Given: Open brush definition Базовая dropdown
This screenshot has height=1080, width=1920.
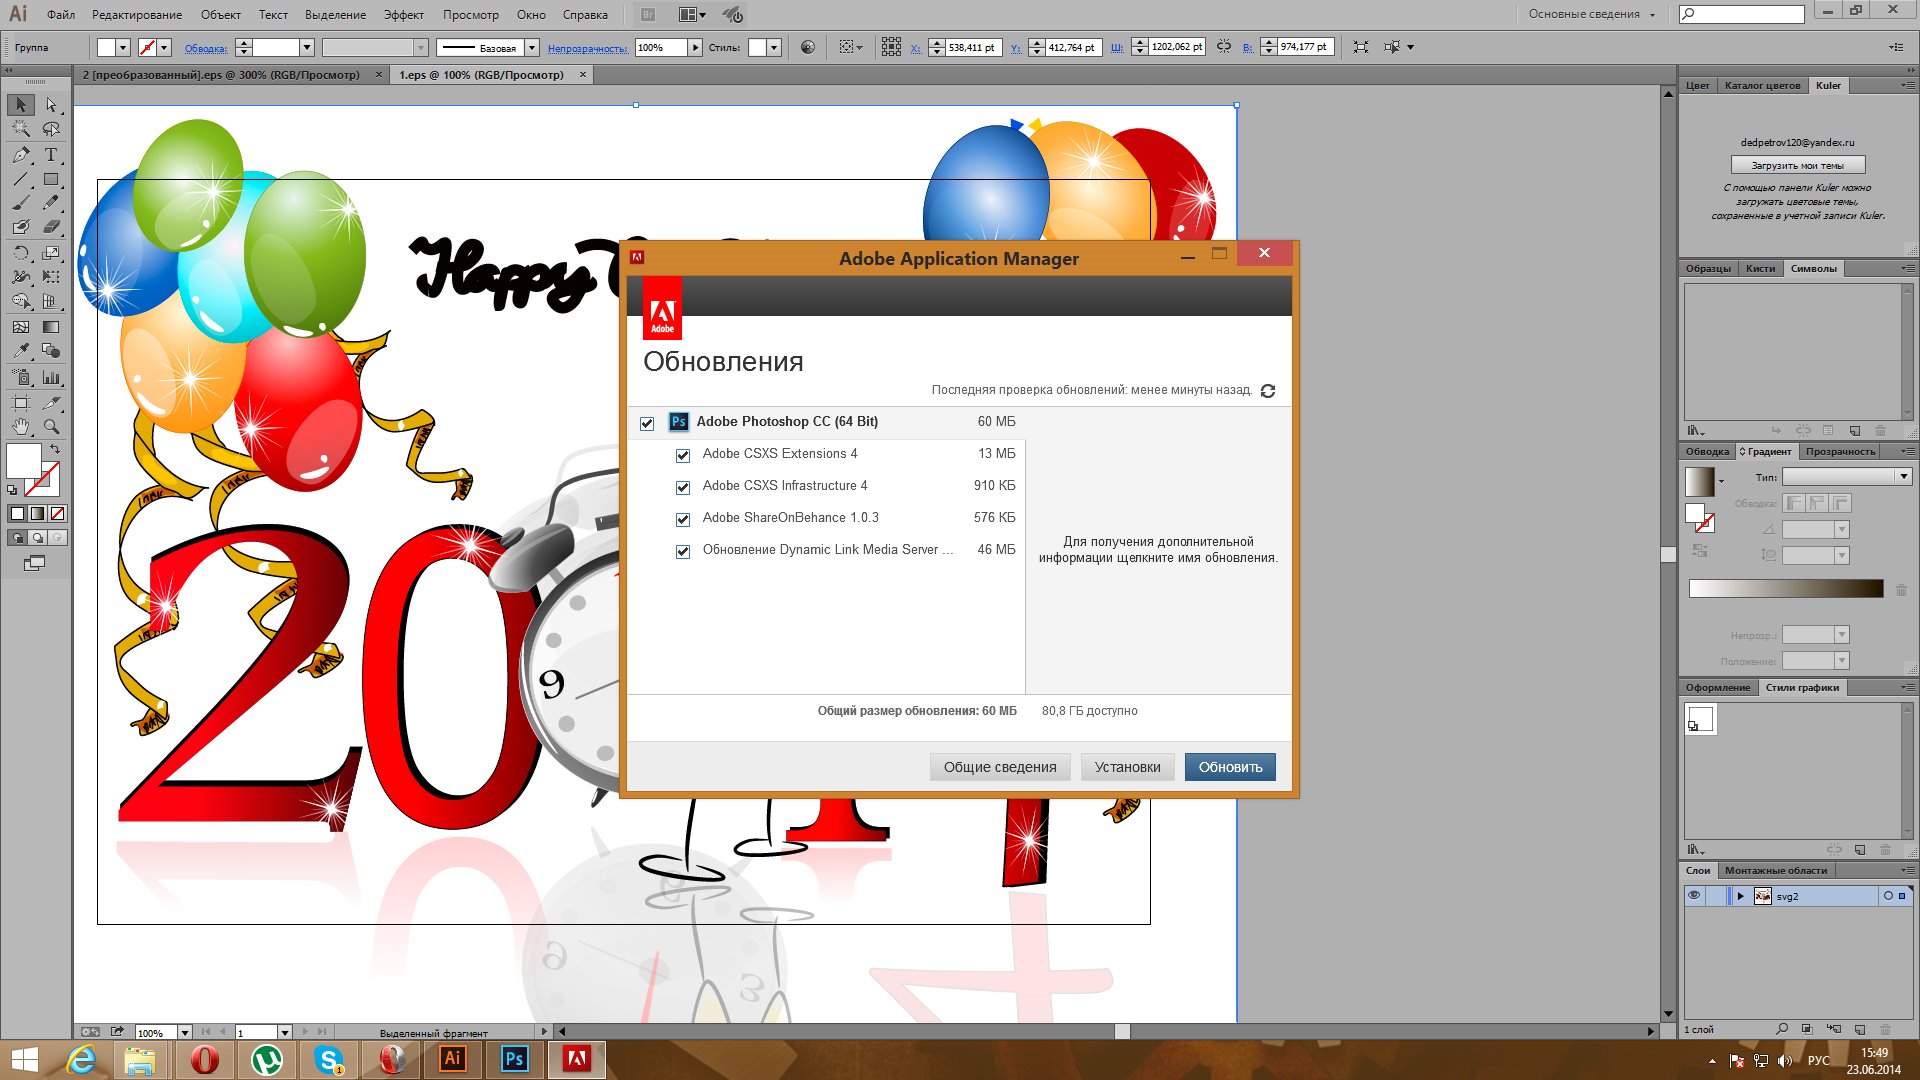Looking at the screenshot, I should [x=532, y=47].
